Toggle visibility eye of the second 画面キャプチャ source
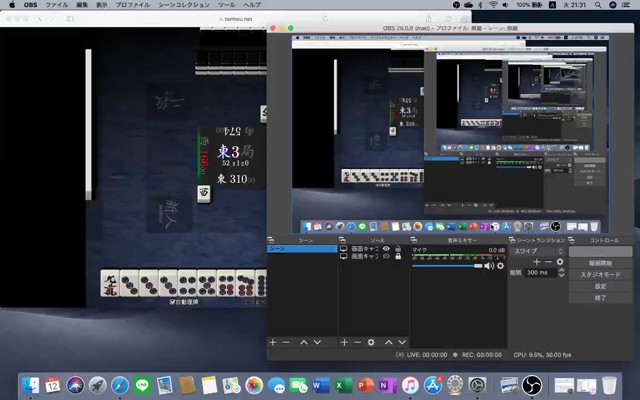Screen dimensions: 640x400 [386, 256]
